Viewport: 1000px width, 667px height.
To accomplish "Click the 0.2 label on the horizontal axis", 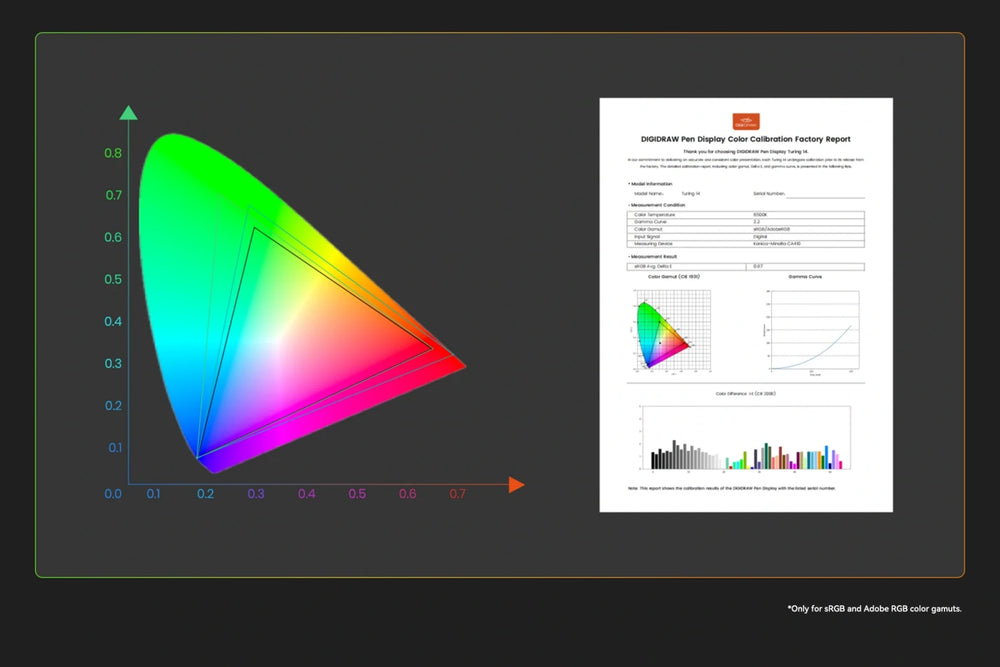I will [205, 494].
